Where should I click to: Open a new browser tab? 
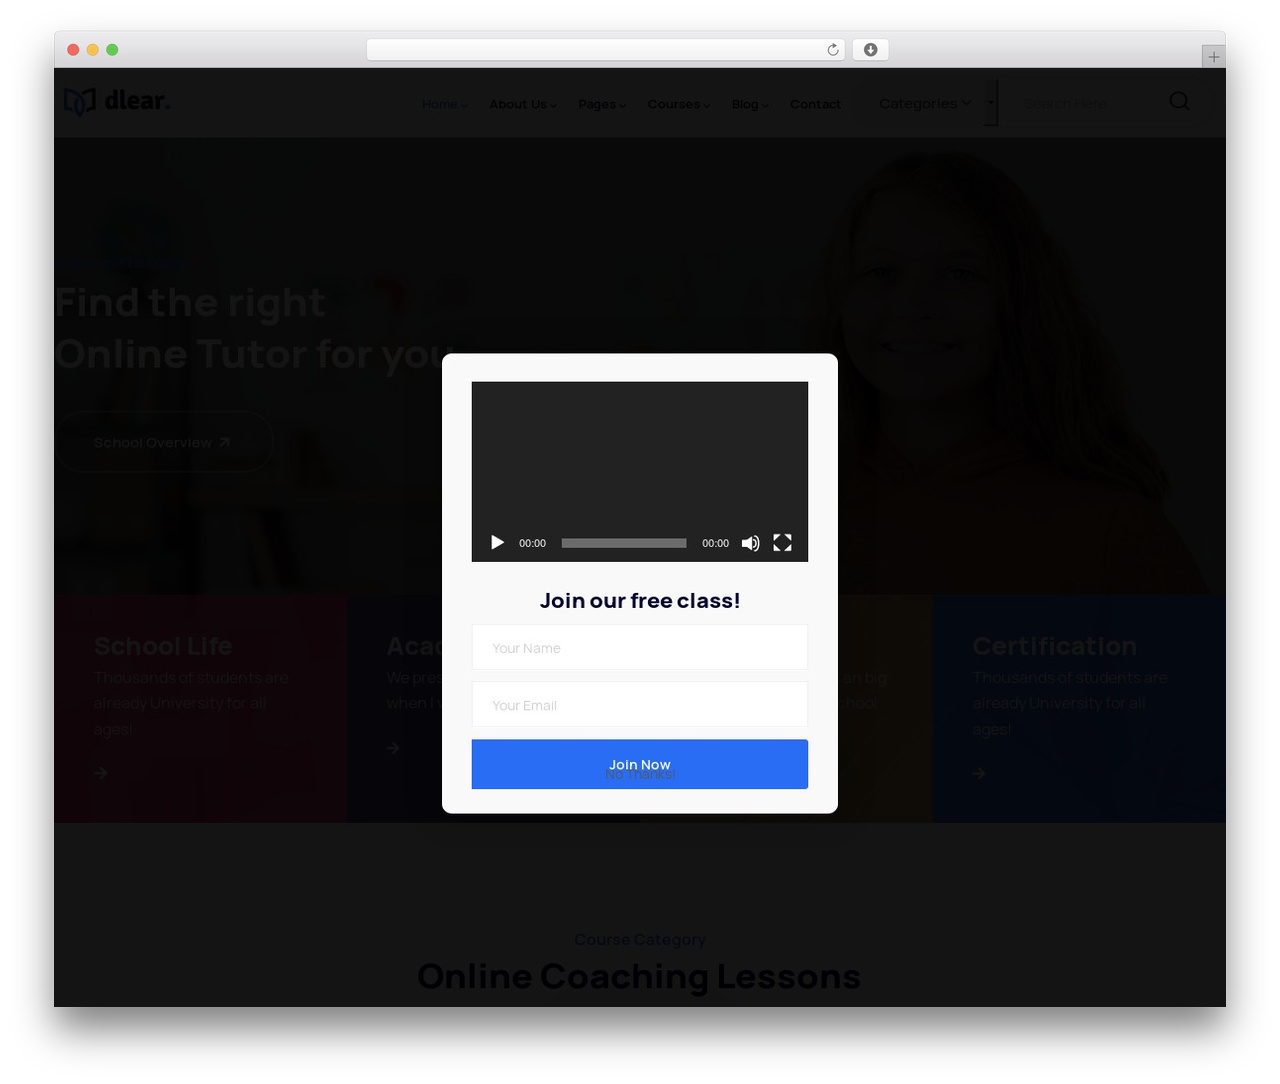(x=1214, y=57)
